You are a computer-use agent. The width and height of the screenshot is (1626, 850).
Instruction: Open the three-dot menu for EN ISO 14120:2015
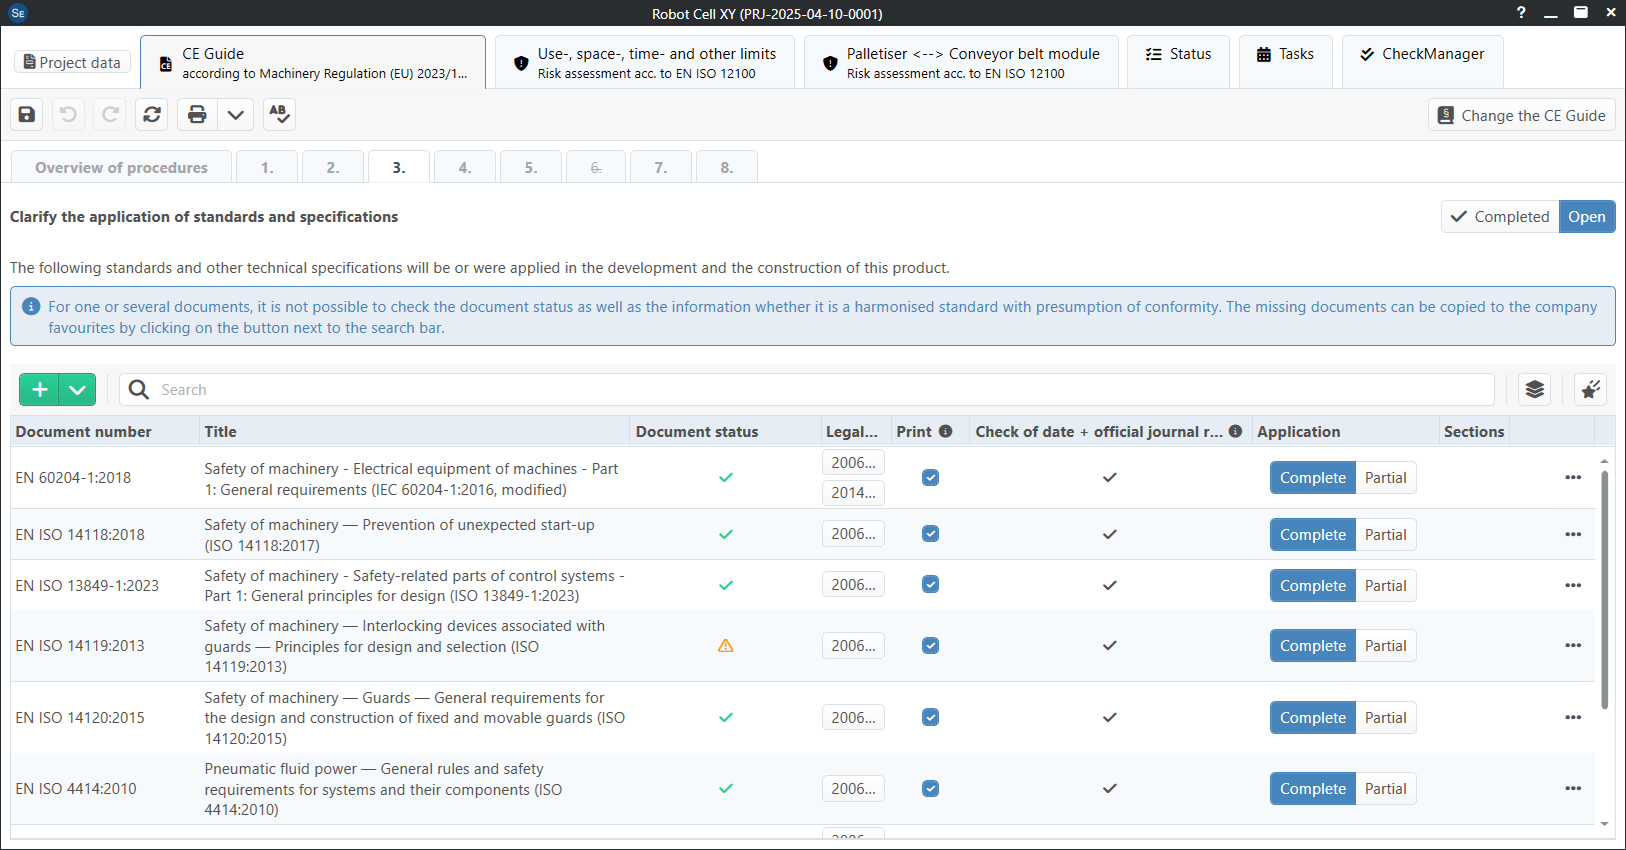point(1573,718)
